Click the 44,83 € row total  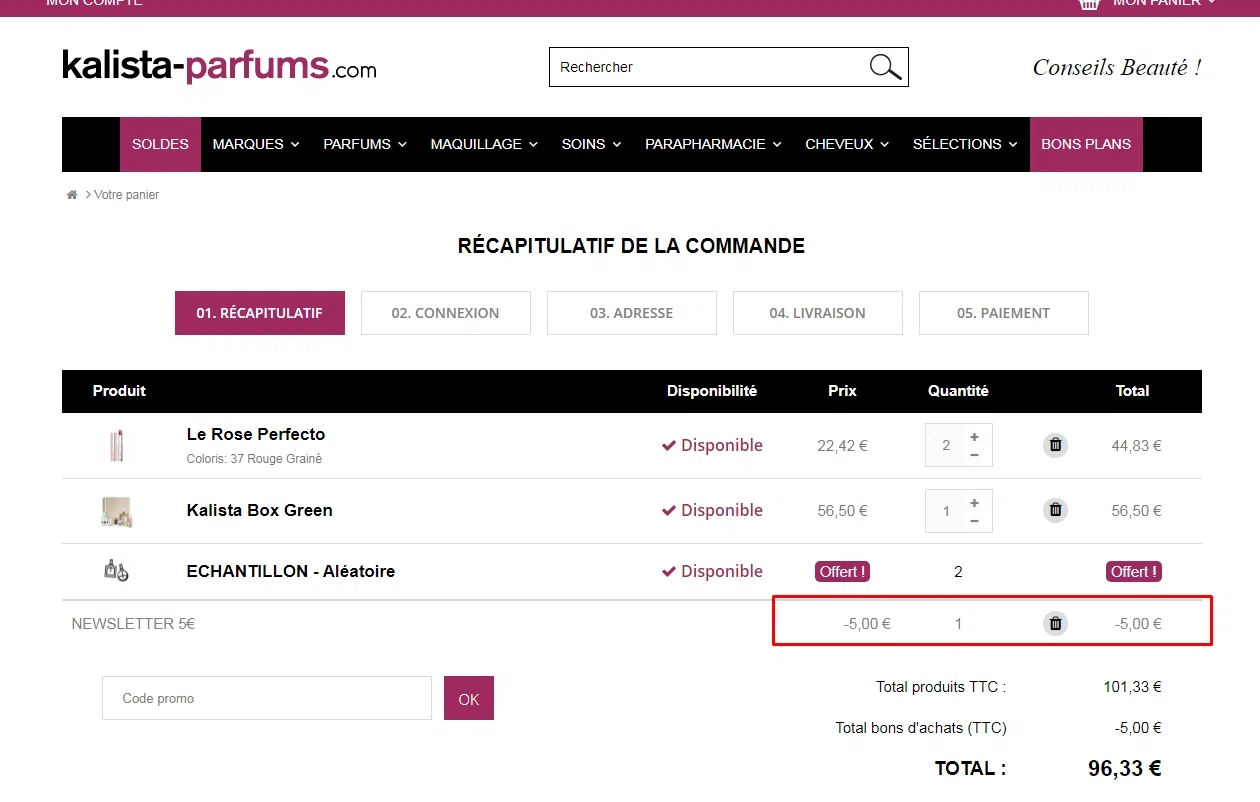click(x=1136, y=446)
